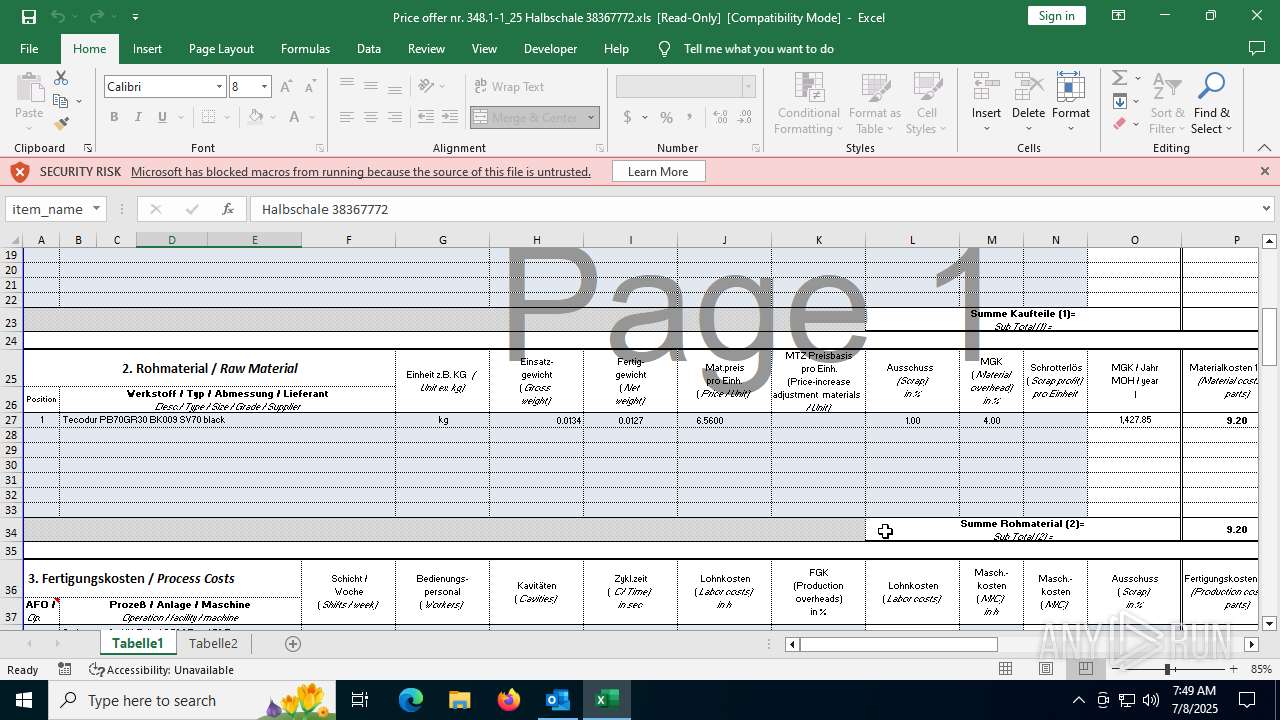Open the font size dropdown
The height and width of the screenshot is (720, 1280).
[264, 87]
